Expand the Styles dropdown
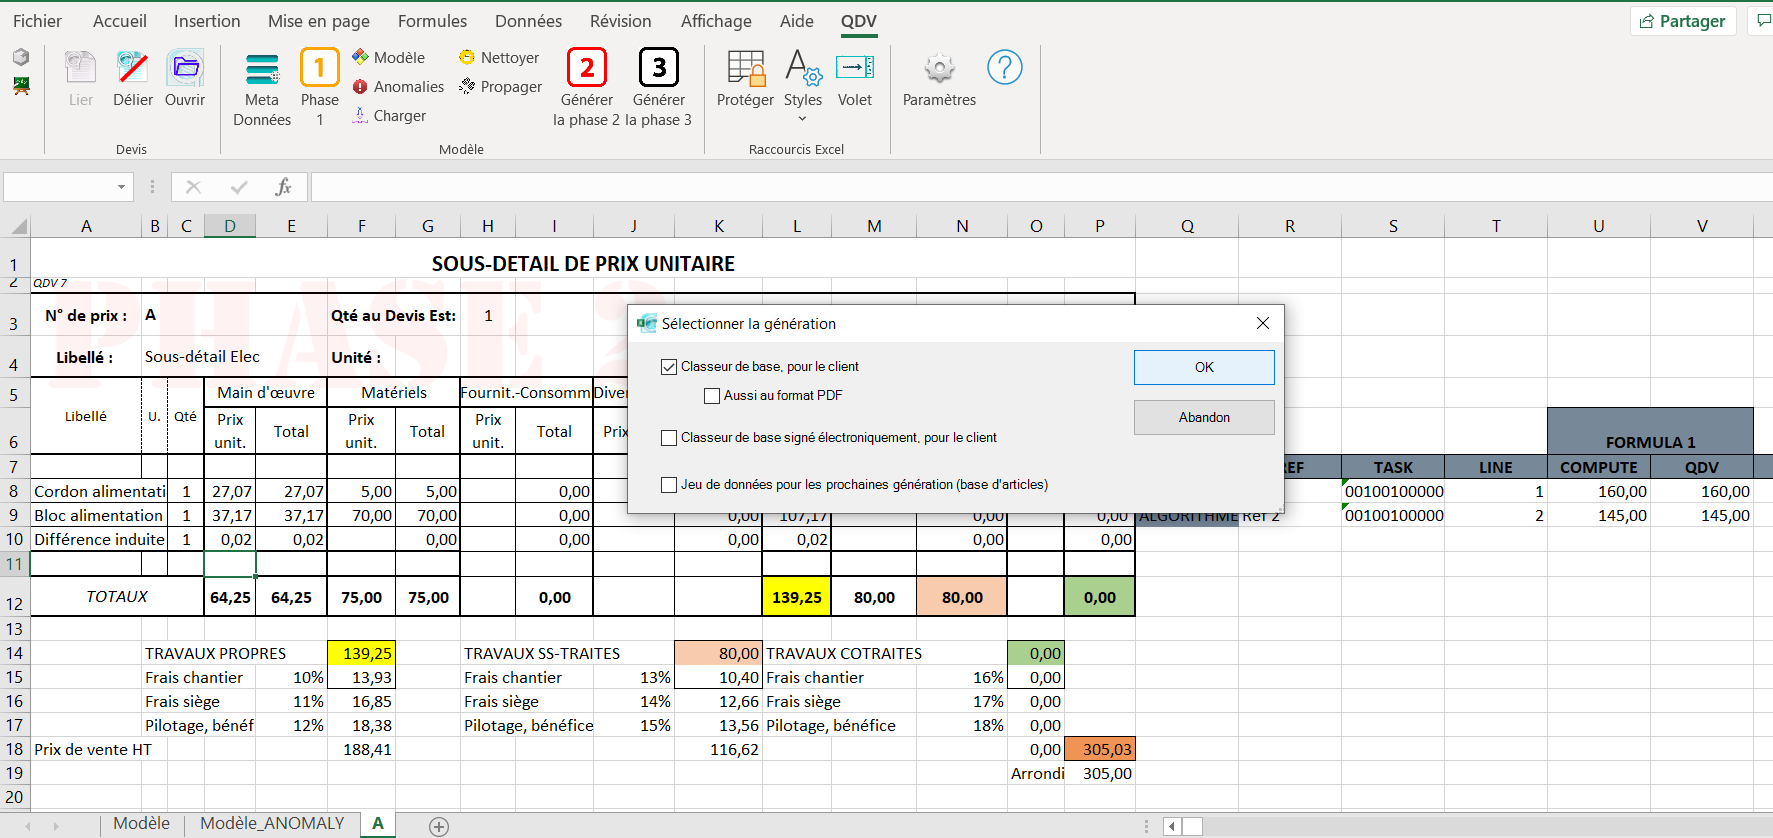Viewport: 1773px width, 838px height. pyautogui.click(x=802, y=119)
